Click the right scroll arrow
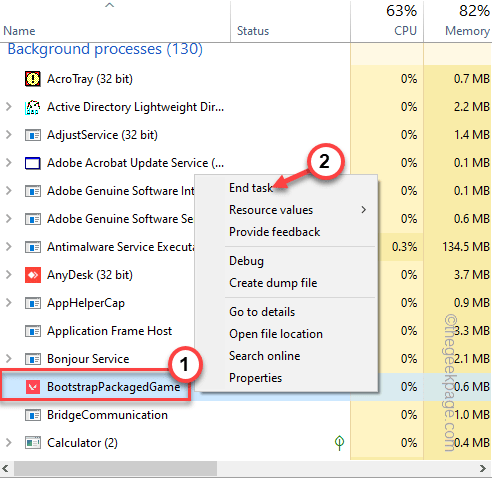This screenshot has height=482, width=492. tap(483, 468)
